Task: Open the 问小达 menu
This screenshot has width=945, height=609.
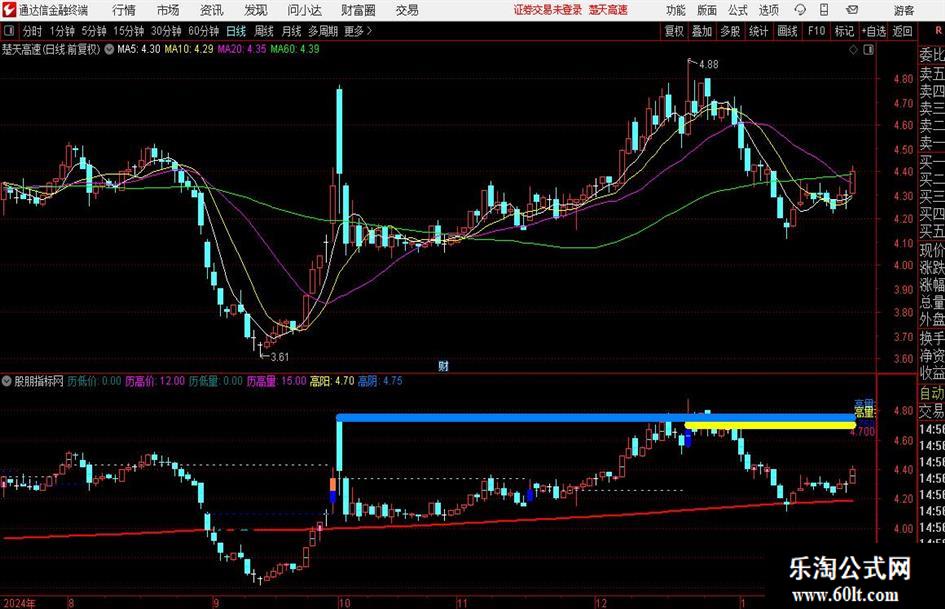Action: coord(304,10)
